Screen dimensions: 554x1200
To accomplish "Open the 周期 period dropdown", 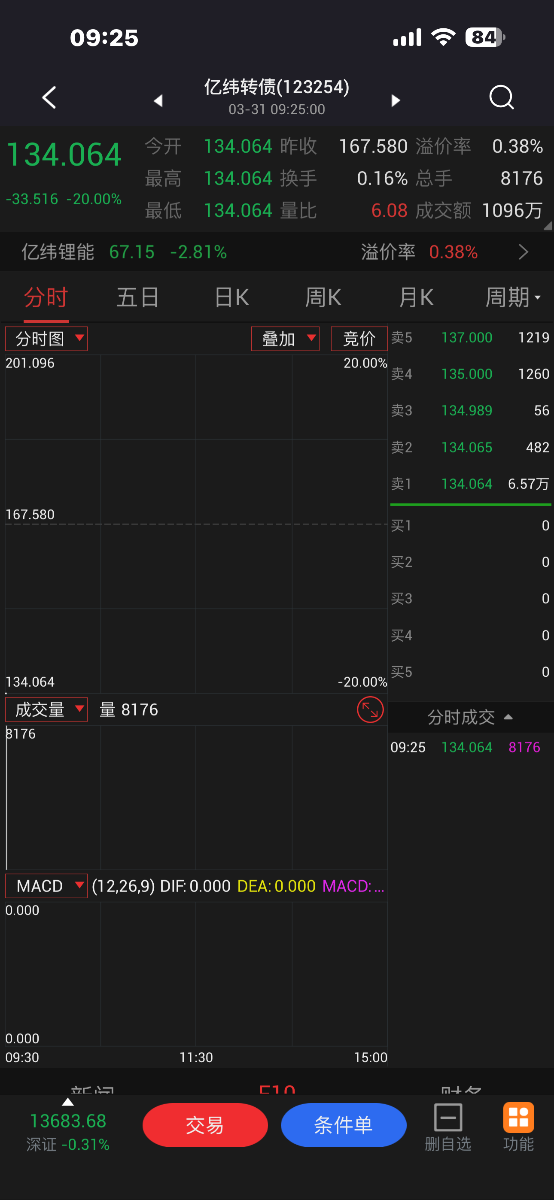I will 513,297.
